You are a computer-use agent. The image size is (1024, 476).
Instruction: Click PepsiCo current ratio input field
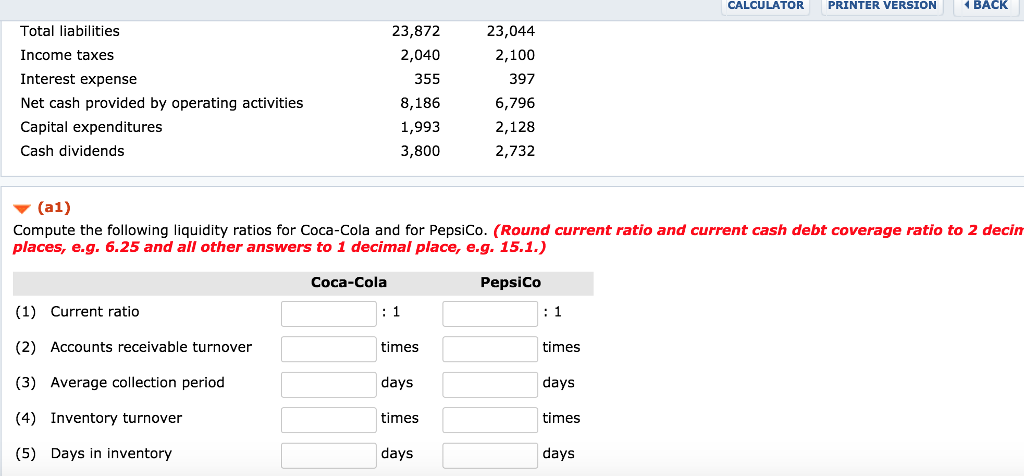coord(490,313)
